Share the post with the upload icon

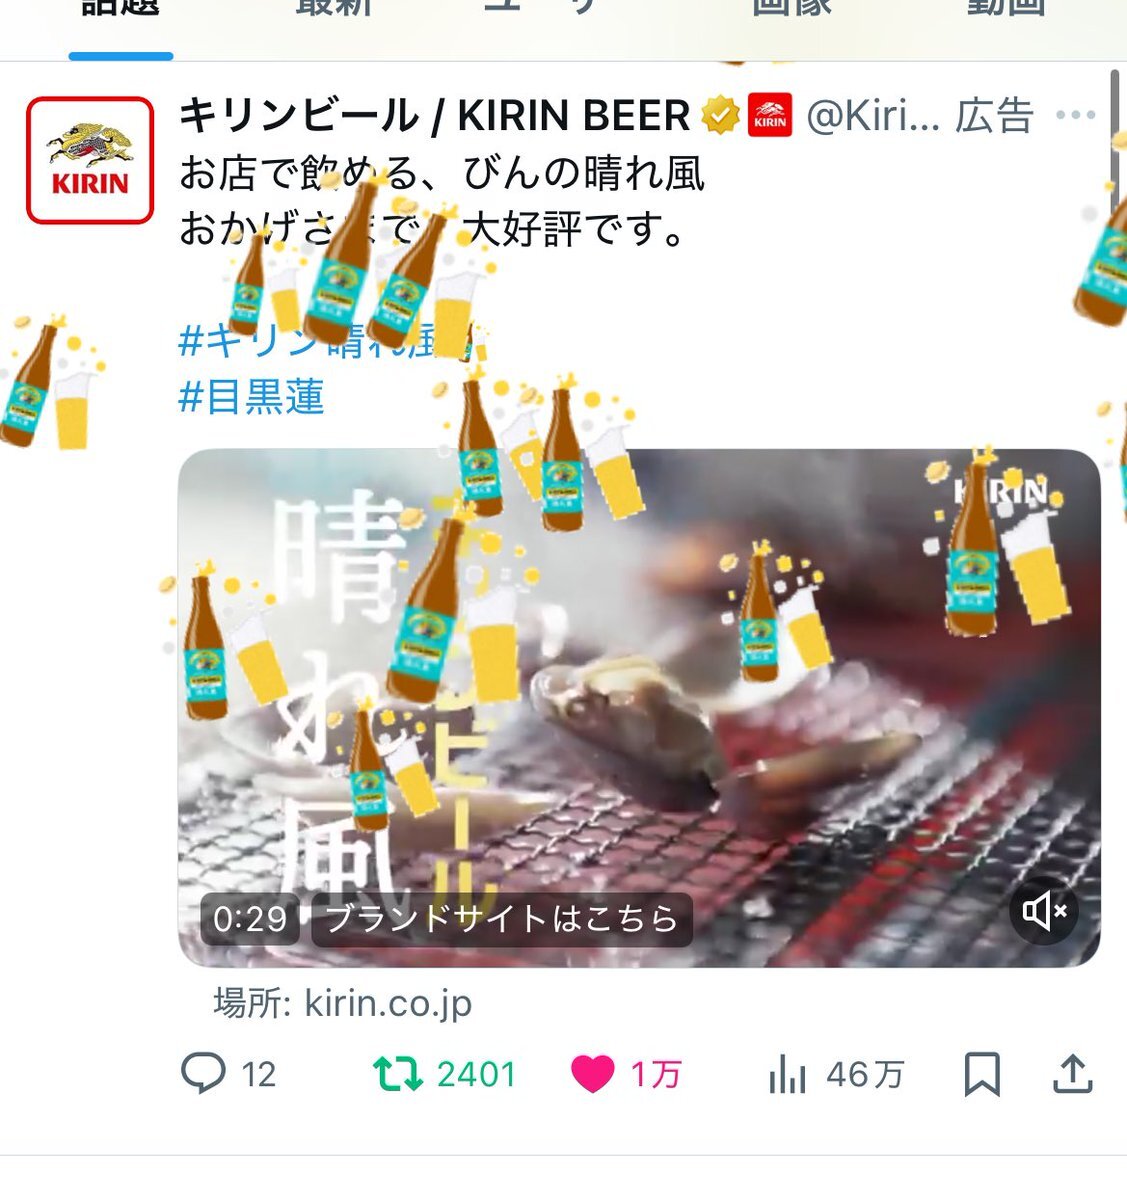click(x=1073, y=1074)
